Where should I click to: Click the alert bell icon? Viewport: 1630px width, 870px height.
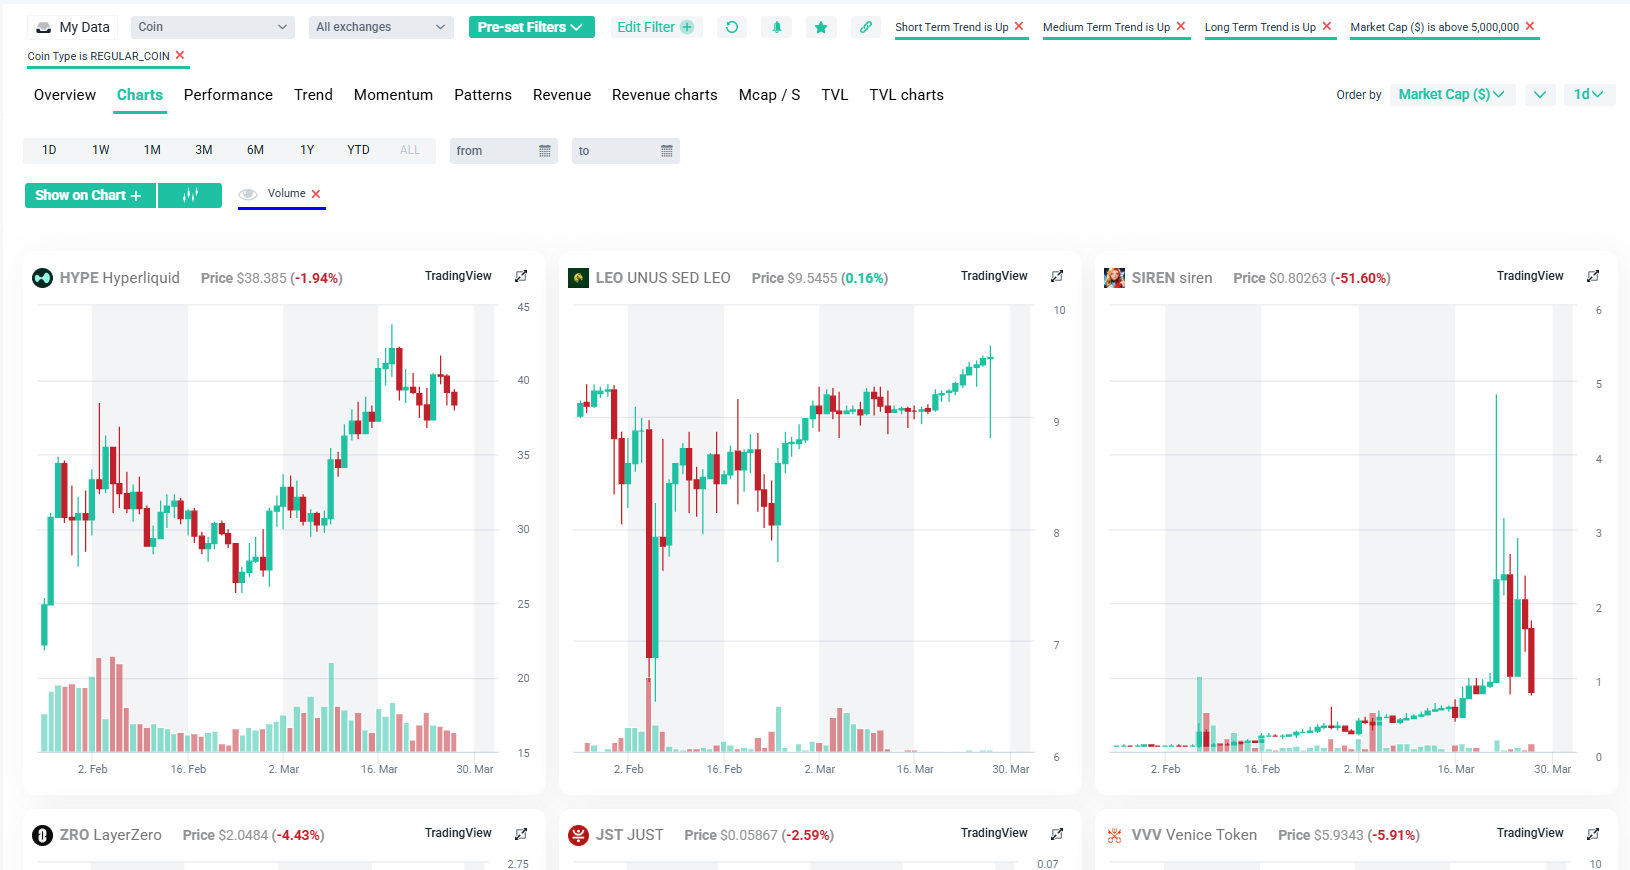point(777,27)
